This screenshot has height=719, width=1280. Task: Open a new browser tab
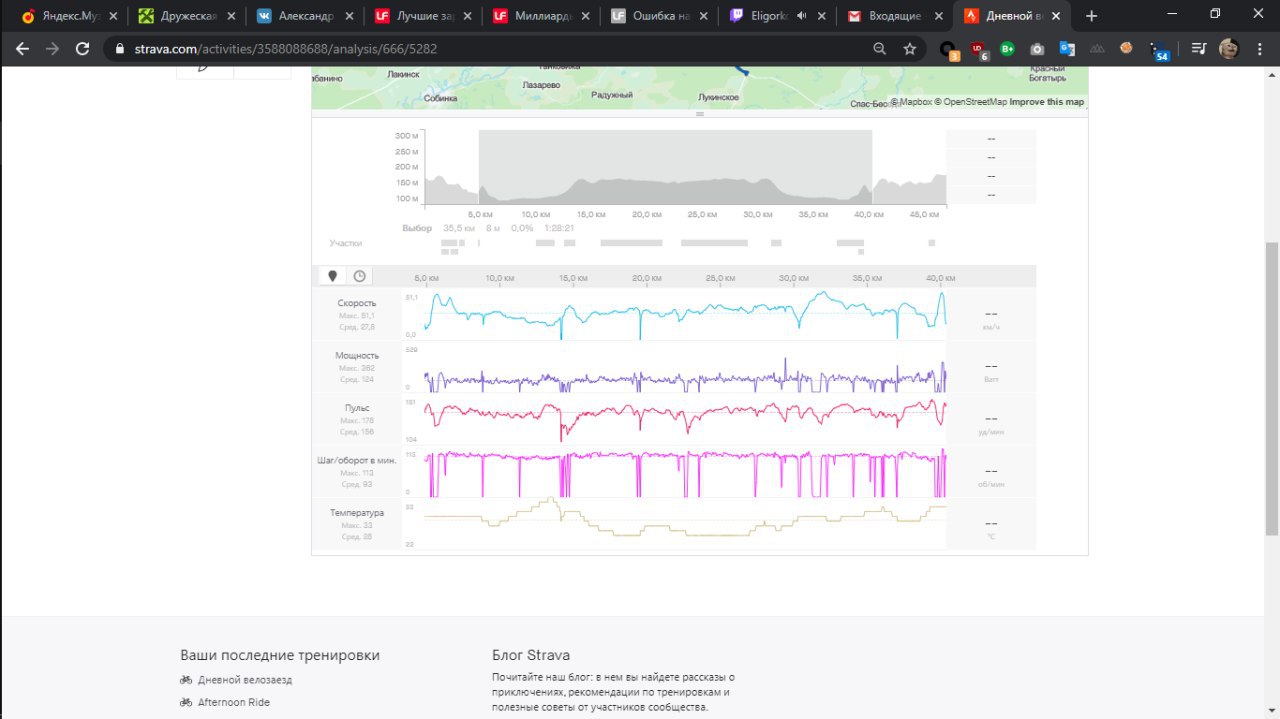pyautogui.click(x=1091, y=16)
